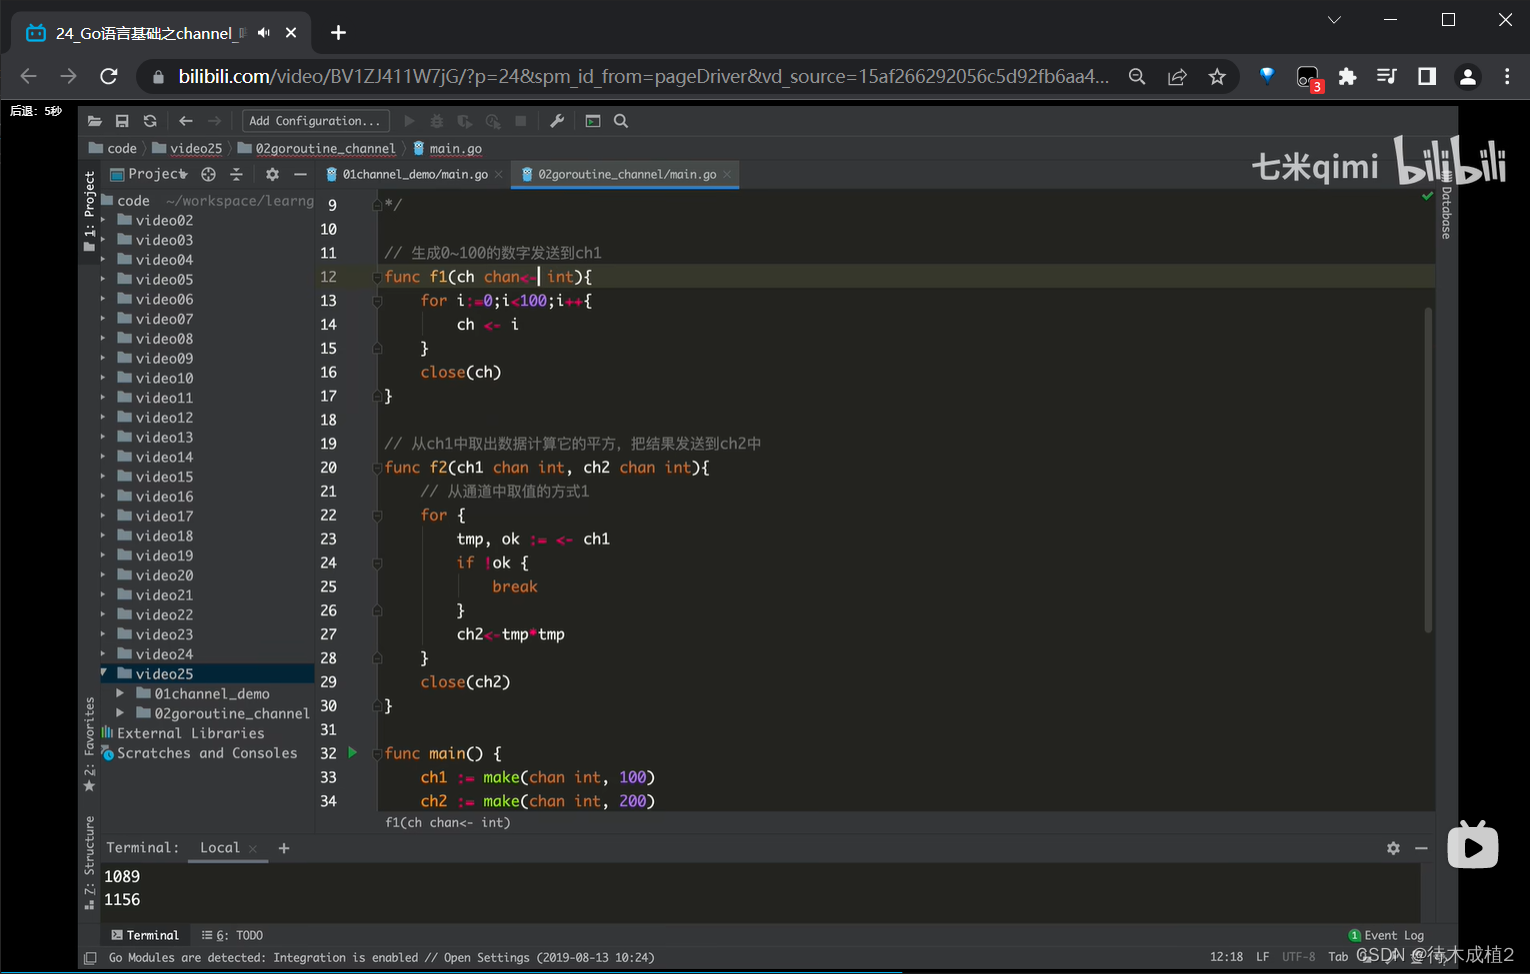The image size is (1530, 974).
Task: Click the IDE back navigation arrow
Action: click(x=186, y=121)
